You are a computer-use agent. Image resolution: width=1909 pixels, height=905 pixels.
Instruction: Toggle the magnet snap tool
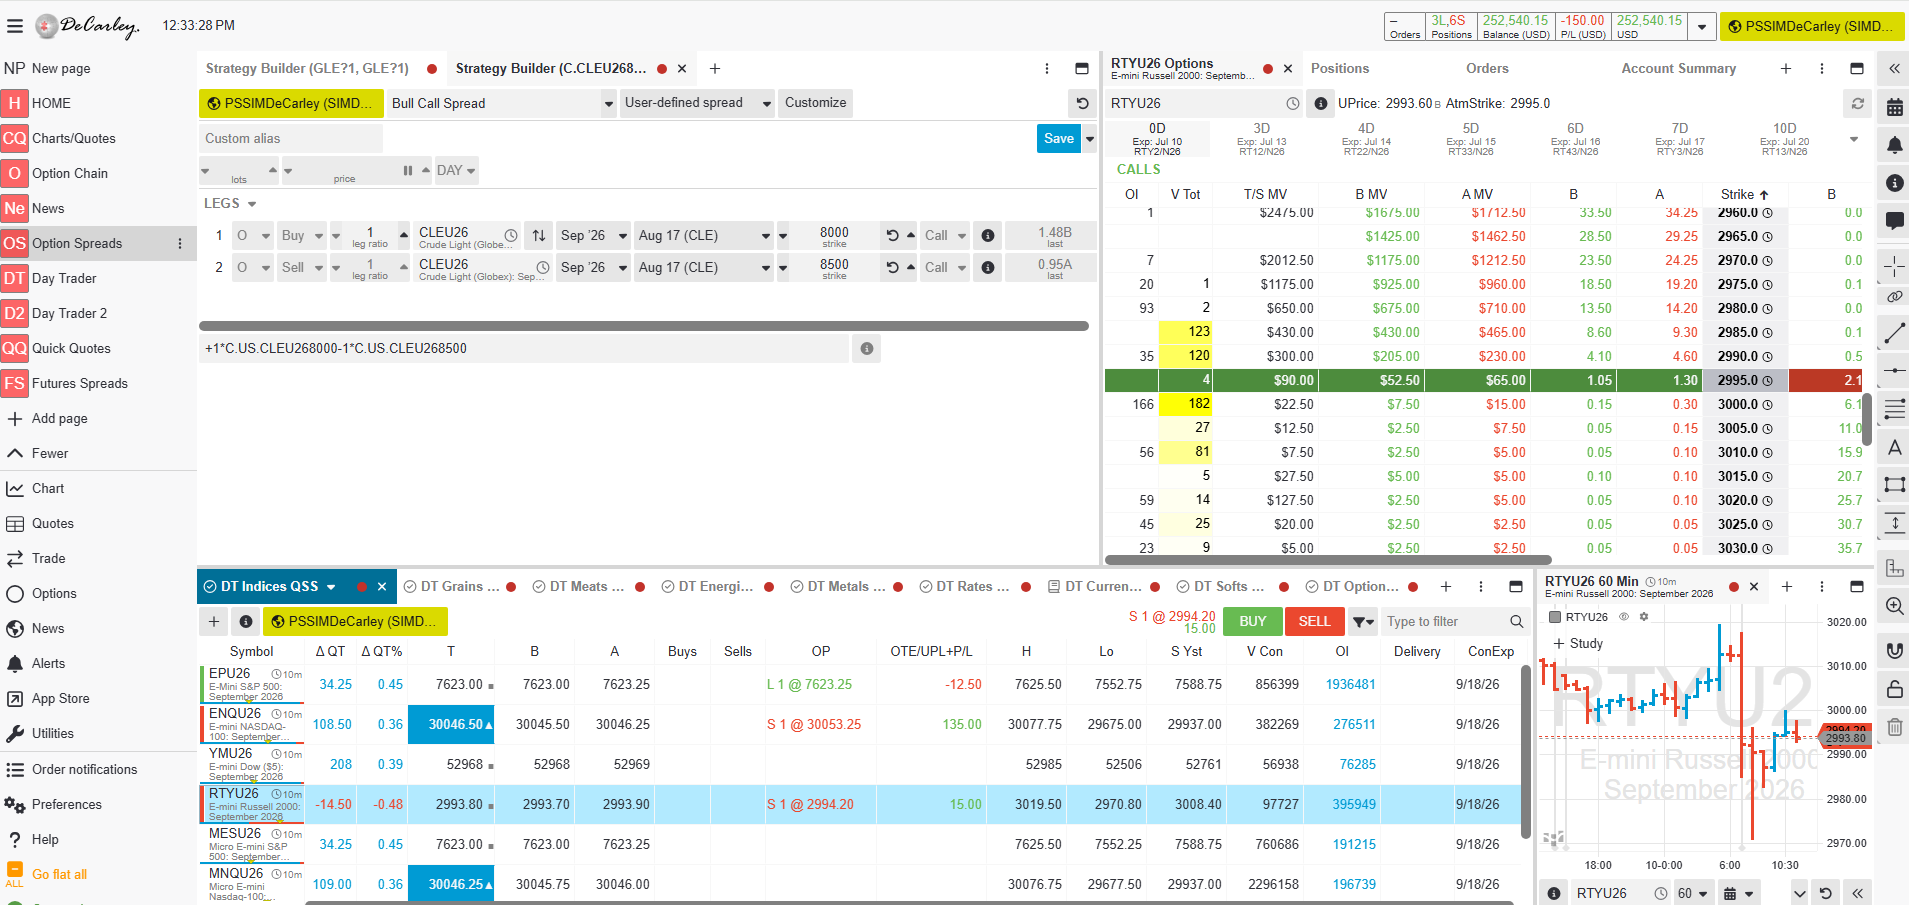click(x=1894, y=651)
